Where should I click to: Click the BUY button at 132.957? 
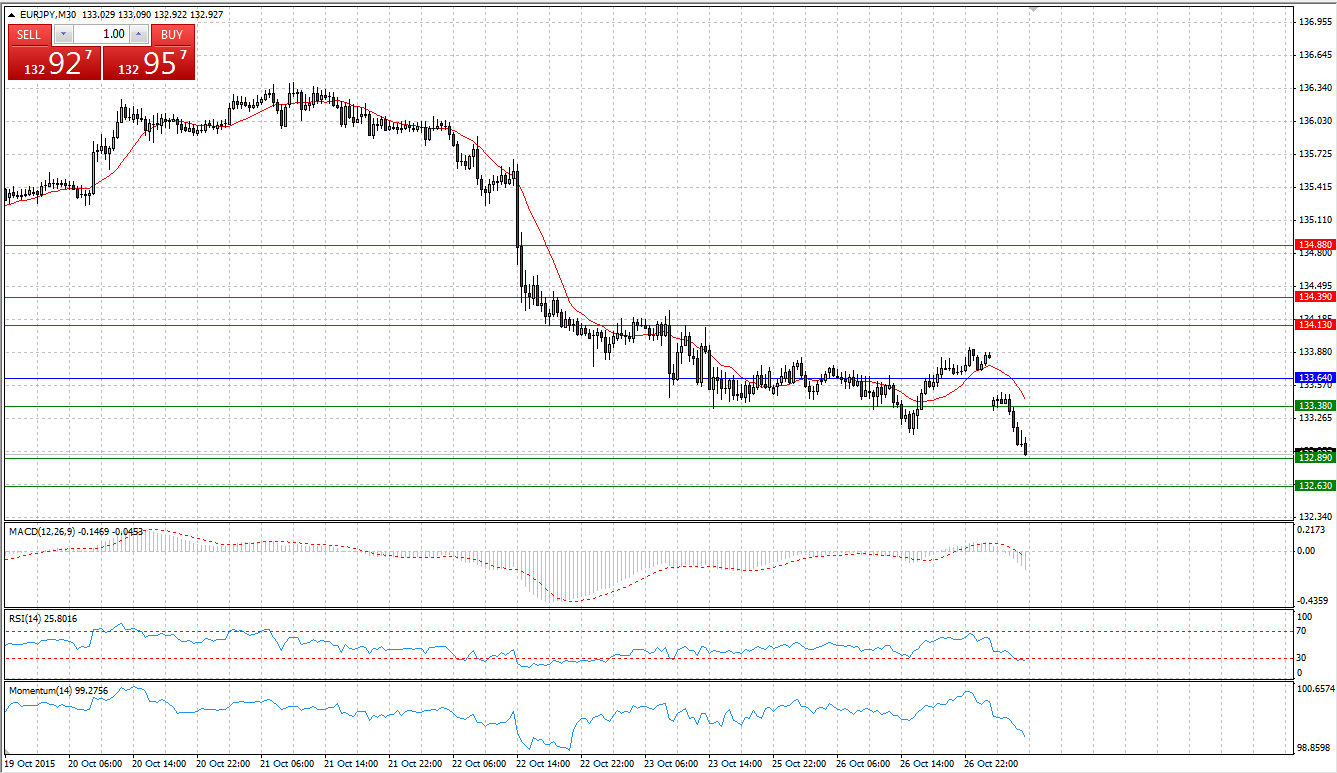click(x=149, y=63)
